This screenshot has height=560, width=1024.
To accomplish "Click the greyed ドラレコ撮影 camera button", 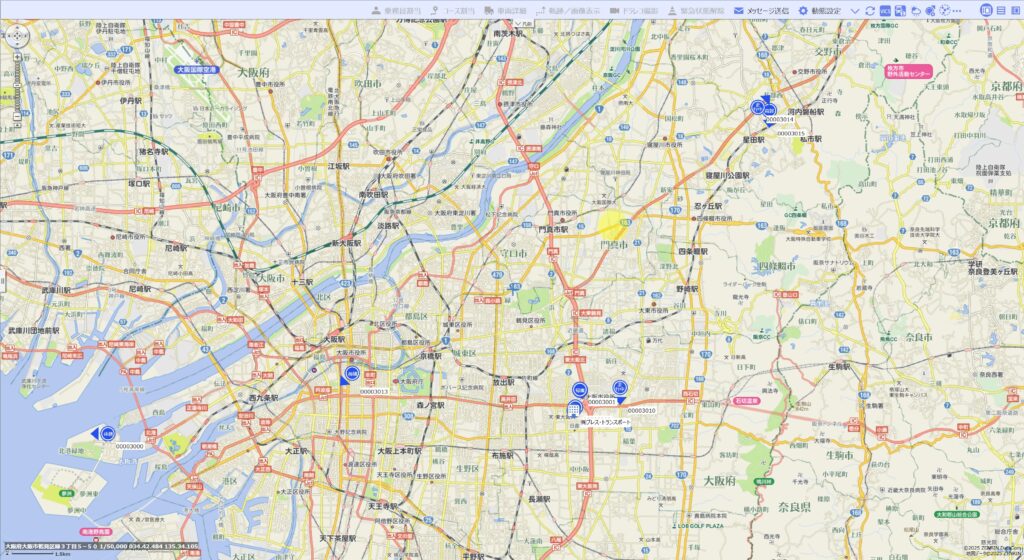I will (x=634, y=10).
